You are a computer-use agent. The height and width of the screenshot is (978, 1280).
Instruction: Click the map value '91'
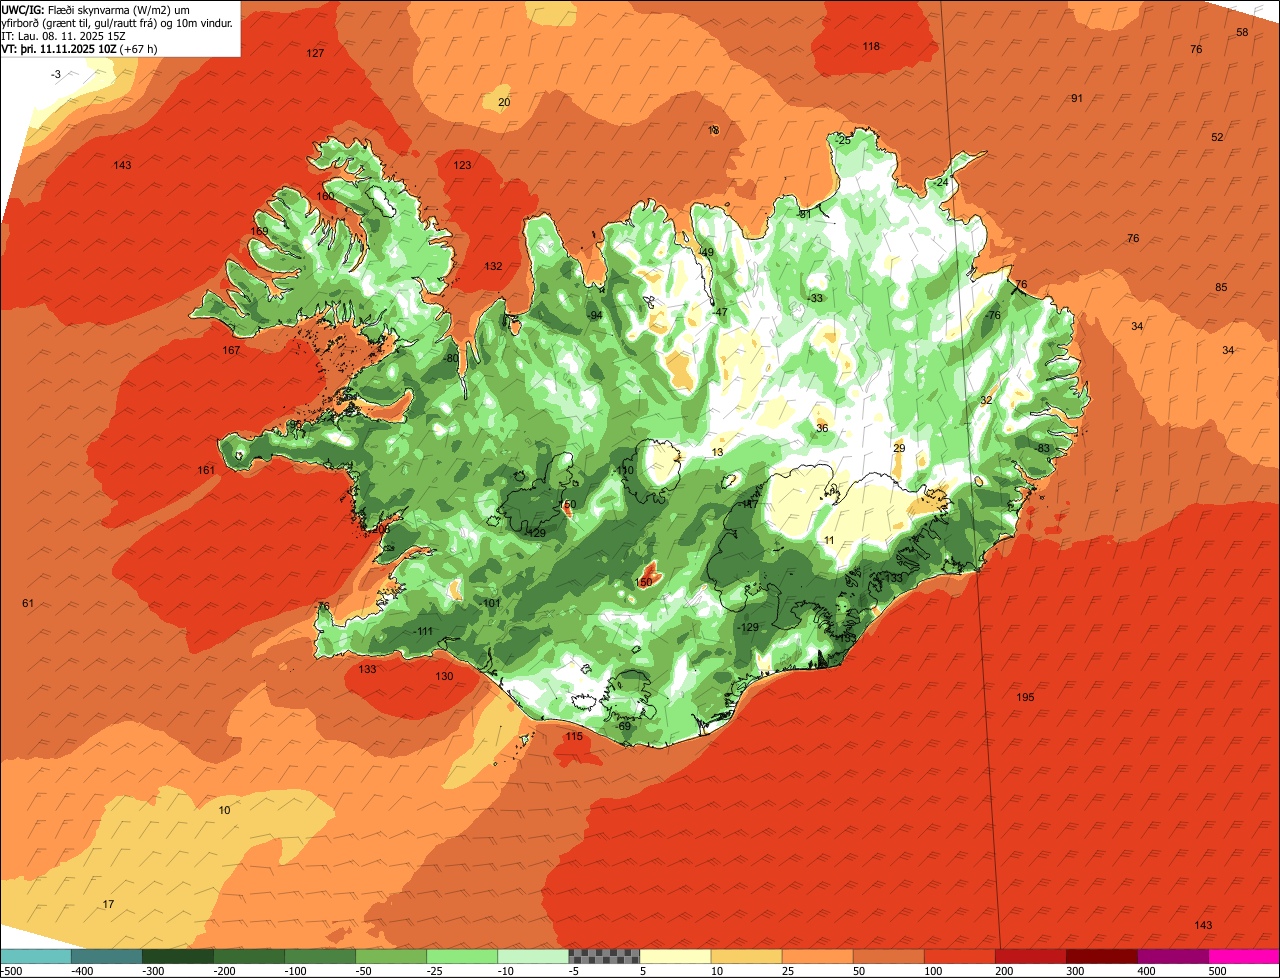(x=1077, y=98)
